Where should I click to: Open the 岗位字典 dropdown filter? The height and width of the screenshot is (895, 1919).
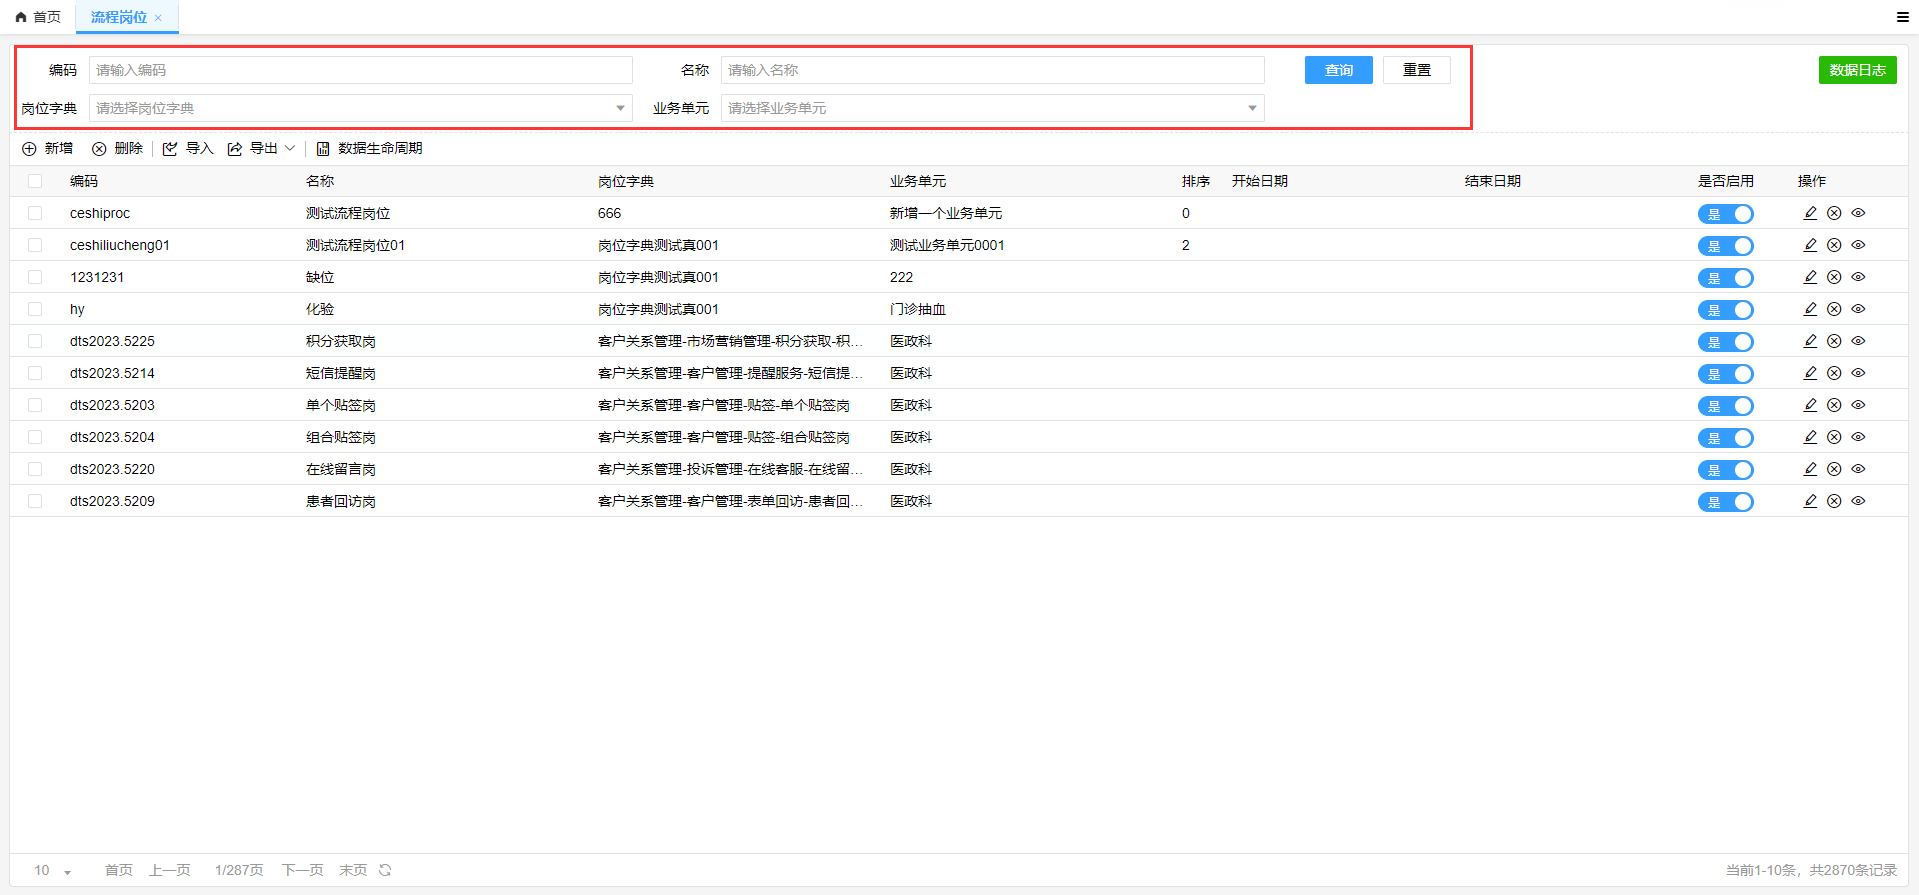361,108
